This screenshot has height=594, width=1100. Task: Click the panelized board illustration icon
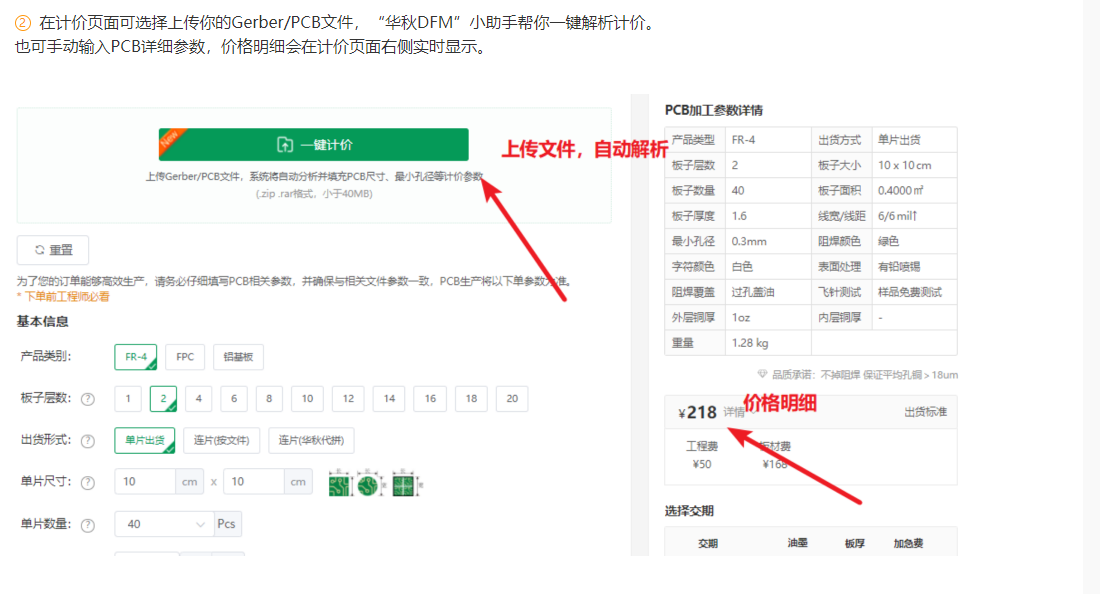point(404,484)
